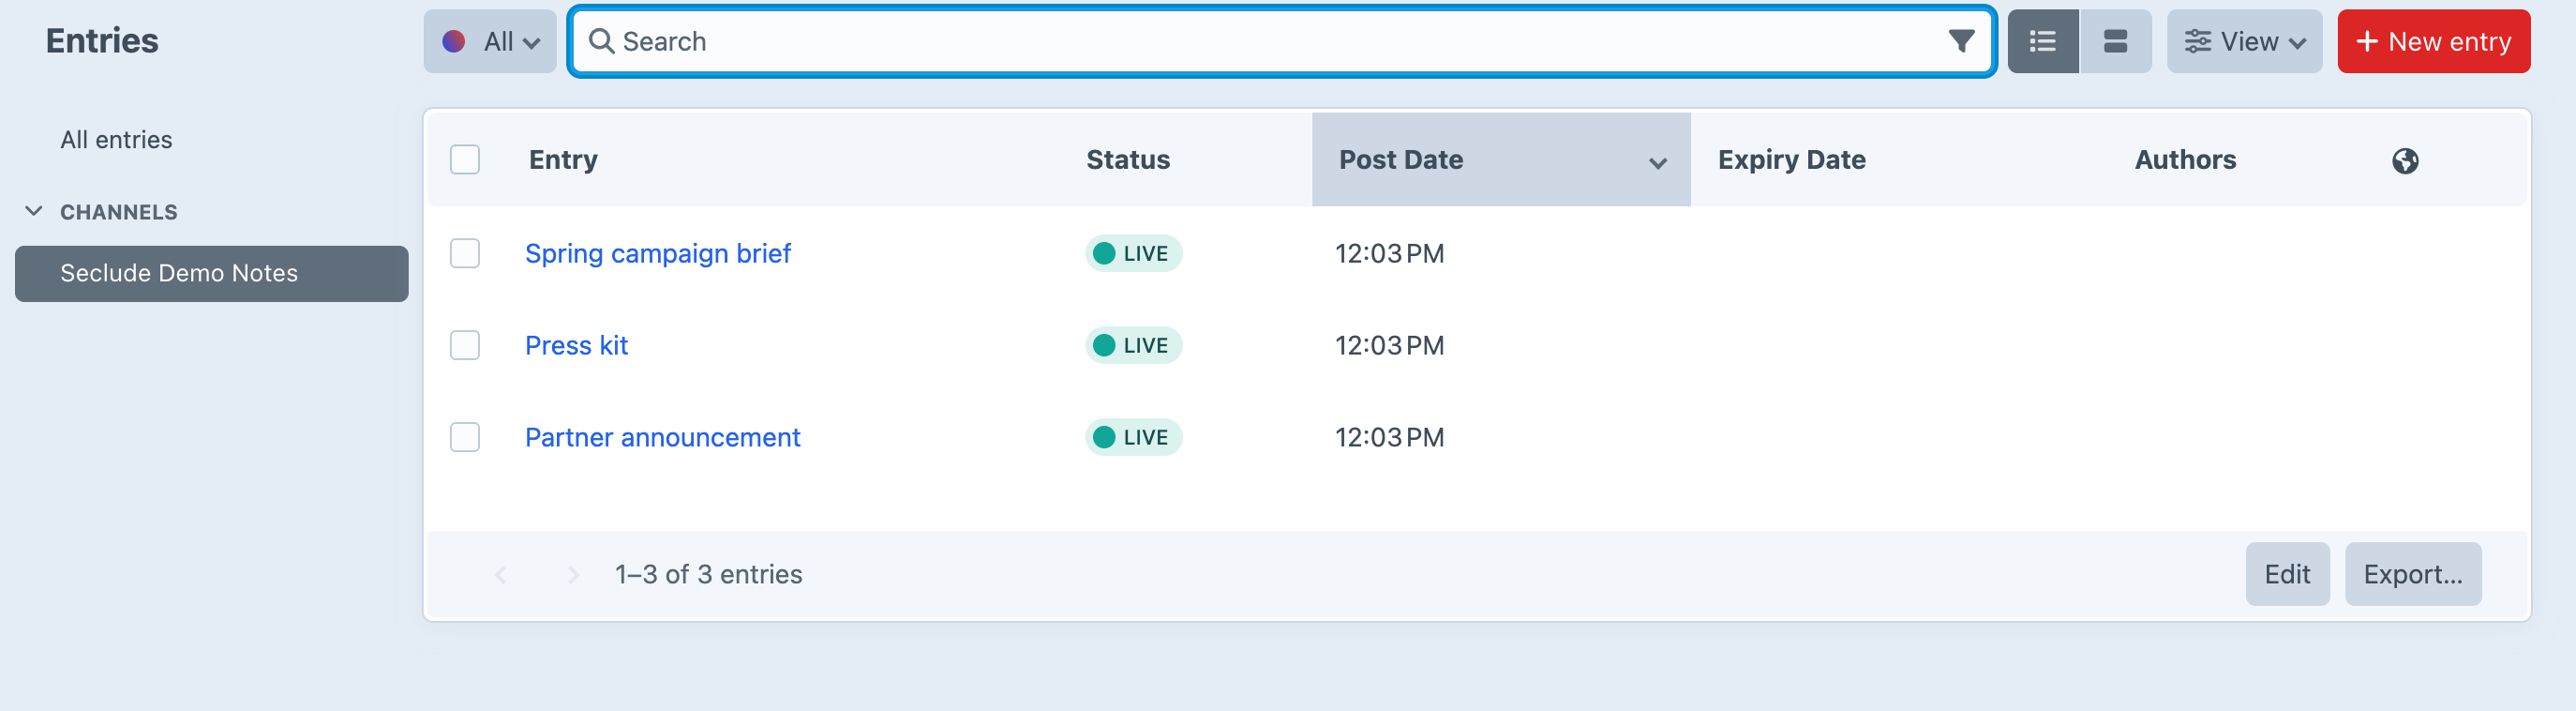Click the 12:03 PM date of Press kit
Viewport: 2576px width, 711px height.
pos(1389,345)
